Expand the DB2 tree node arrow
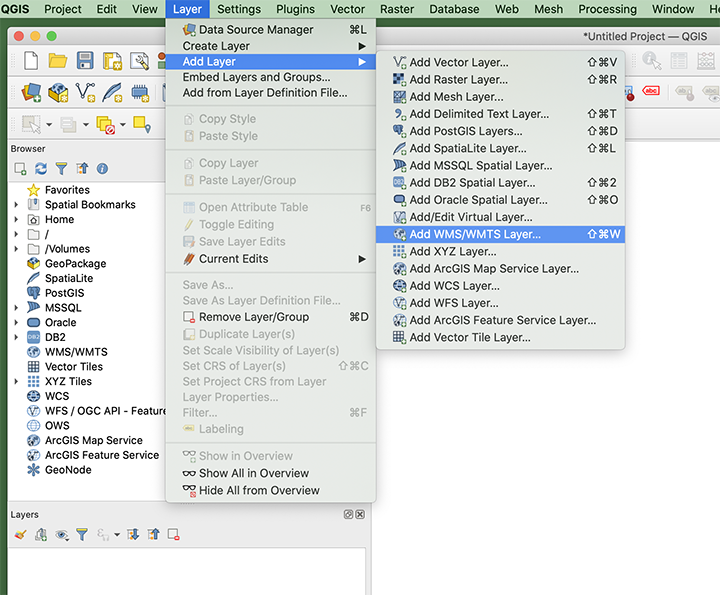The image size is (720, 595). (16, 337)
